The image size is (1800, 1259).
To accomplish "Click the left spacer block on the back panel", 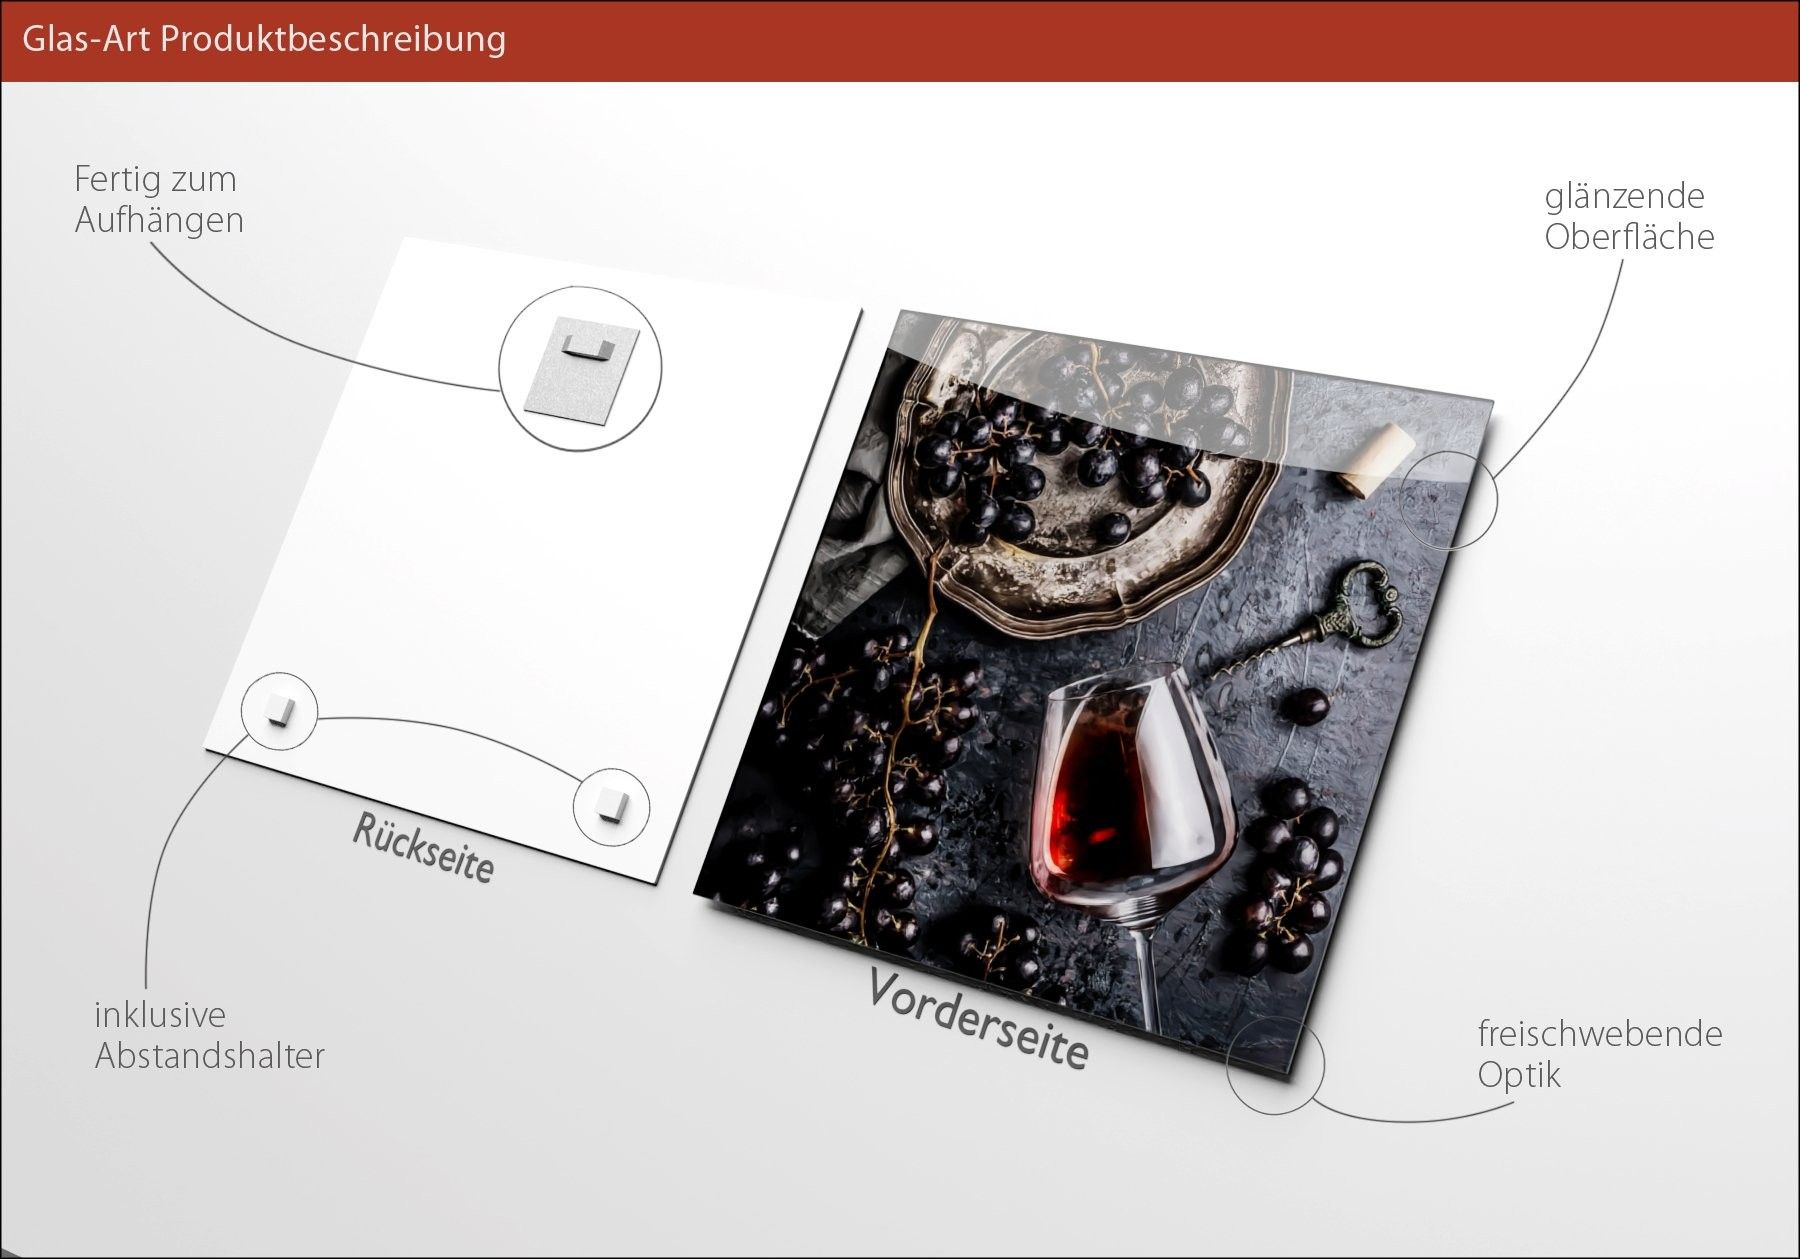I will (x=277, y=711).
